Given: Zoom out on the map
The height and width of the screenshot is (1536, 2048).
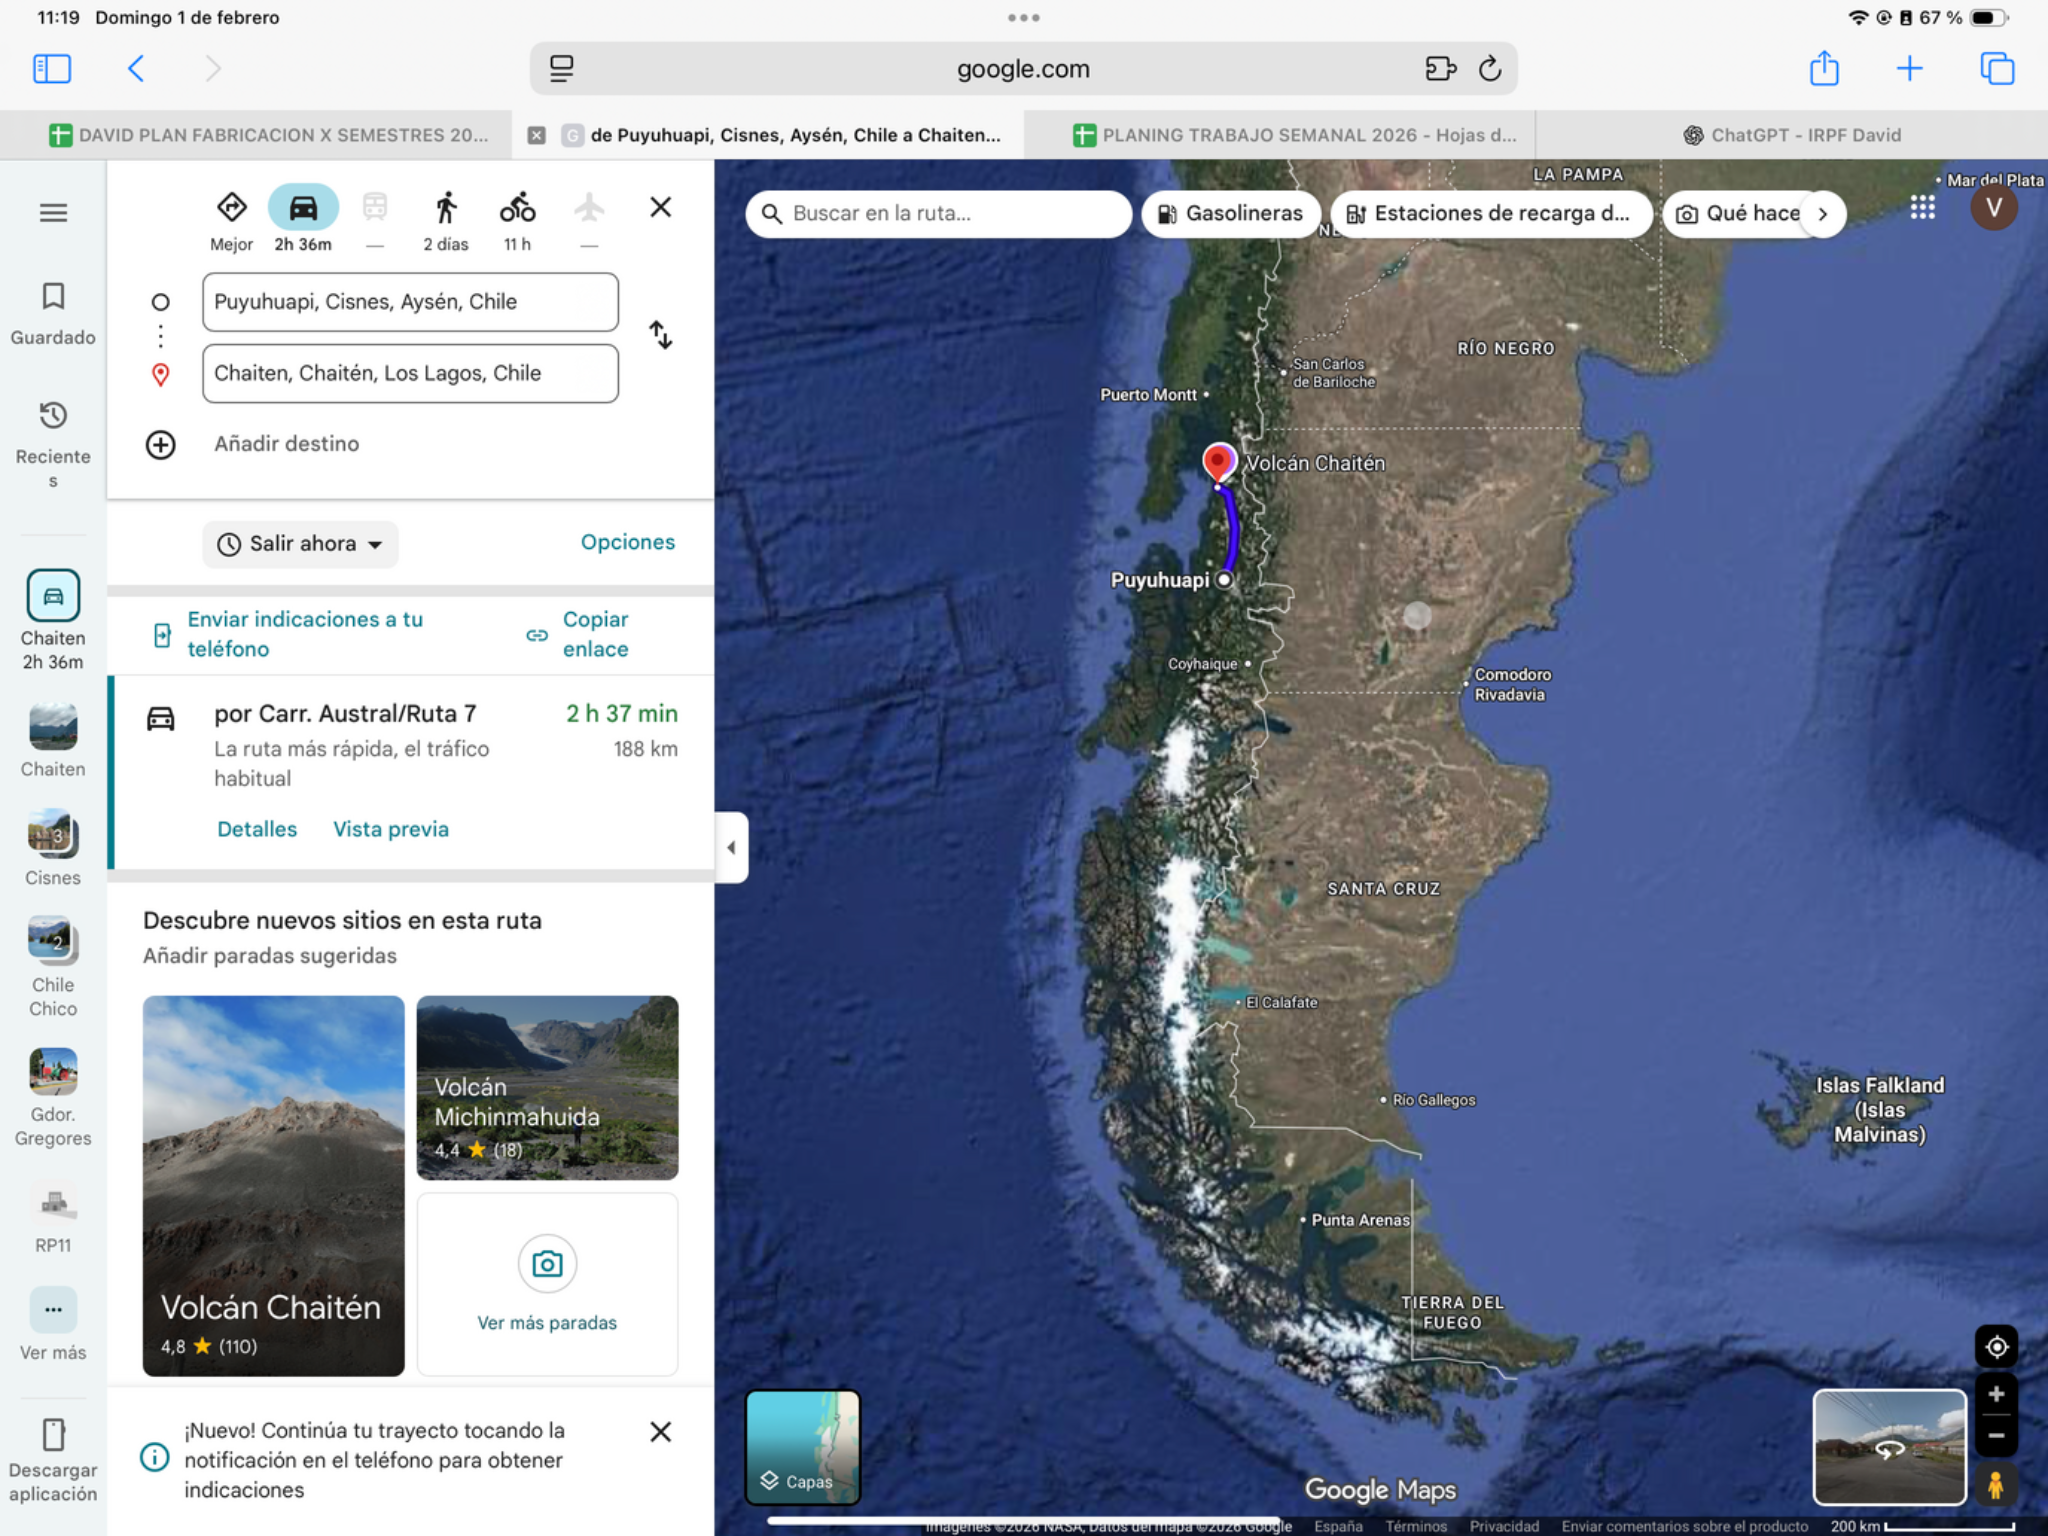Looking at the screenshot, I should click(x=1996, y=1435).
